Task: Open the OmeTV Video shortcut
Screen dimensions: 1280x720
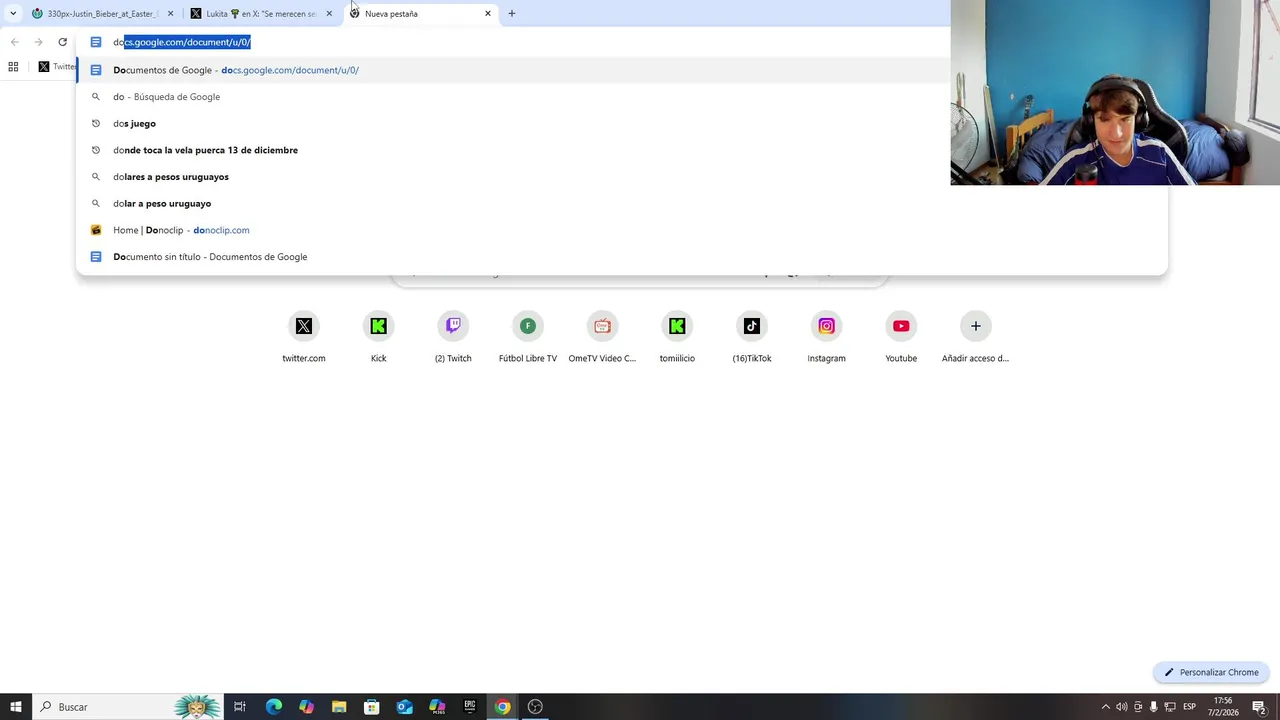Action: point(602,337)
